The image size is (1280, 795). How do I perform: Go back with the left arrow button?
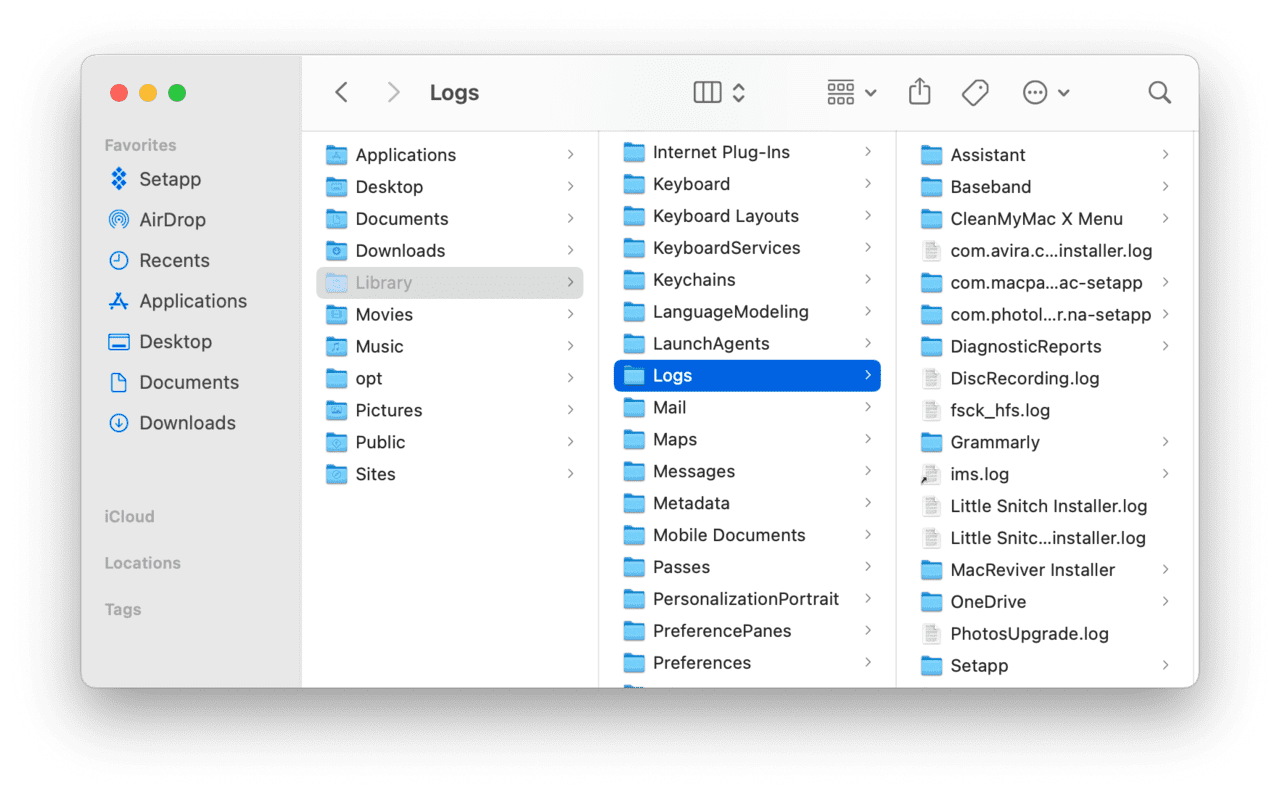(x=341, y=93)
